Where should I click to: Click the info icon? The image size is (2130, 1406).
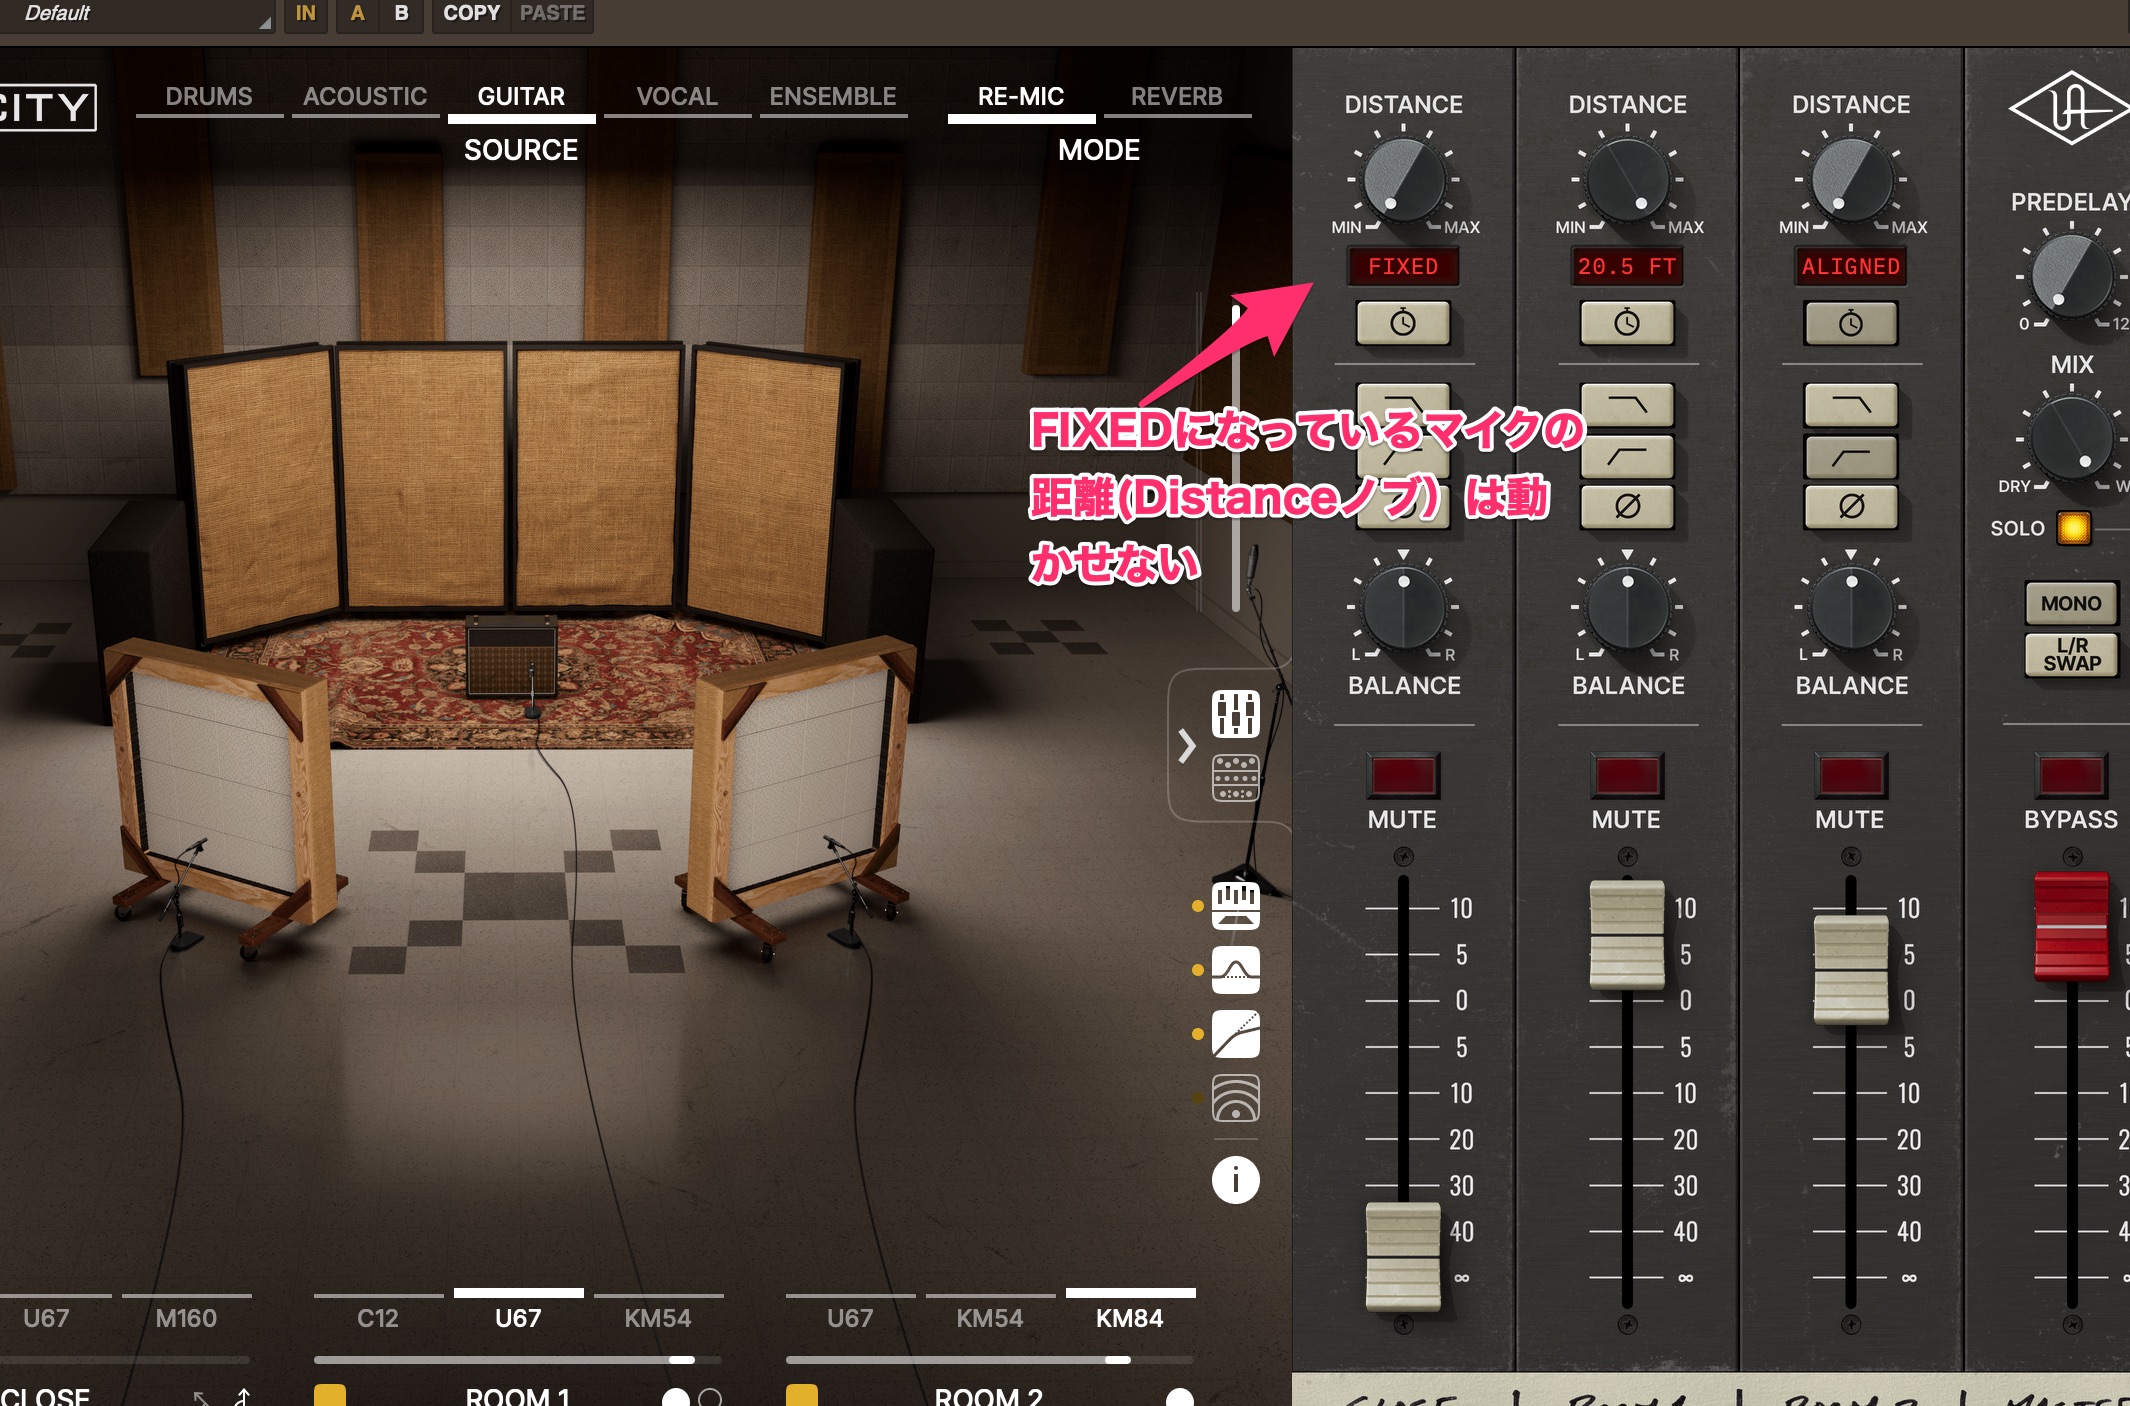tap(1235, 1180)
